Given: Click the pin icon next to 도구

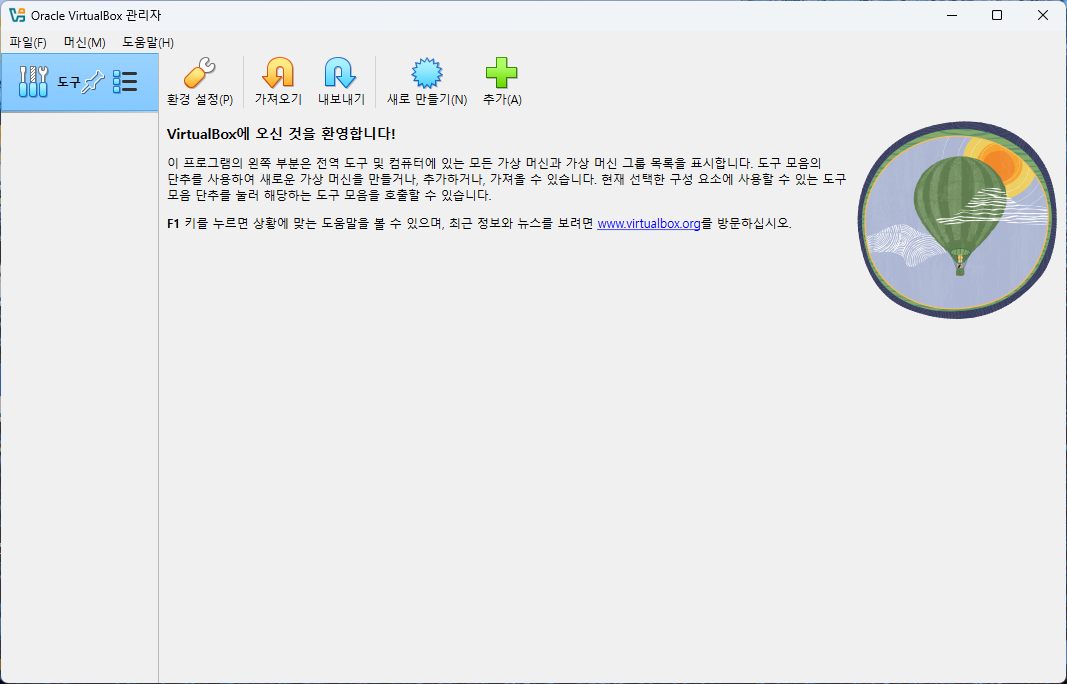Looking at the screenshot, I should pyautogui.click(x=93, y=82).
